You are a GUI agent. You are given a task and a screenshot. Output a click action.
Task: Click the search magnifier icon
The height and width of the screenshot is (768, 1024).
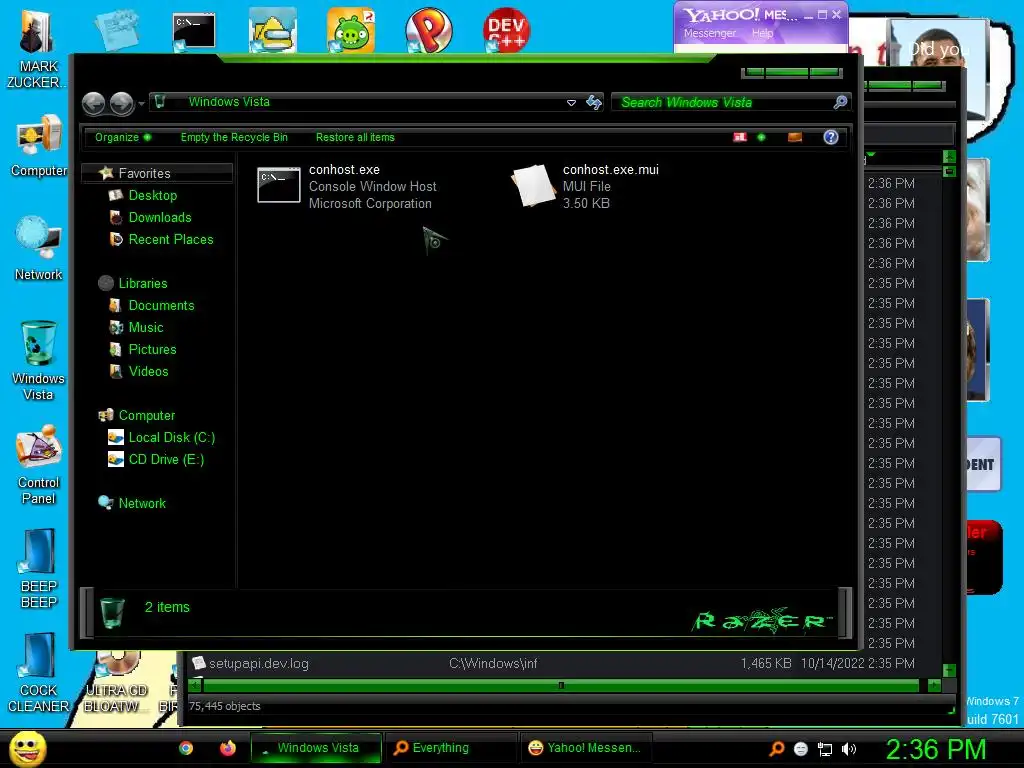(x=840, y=102)
